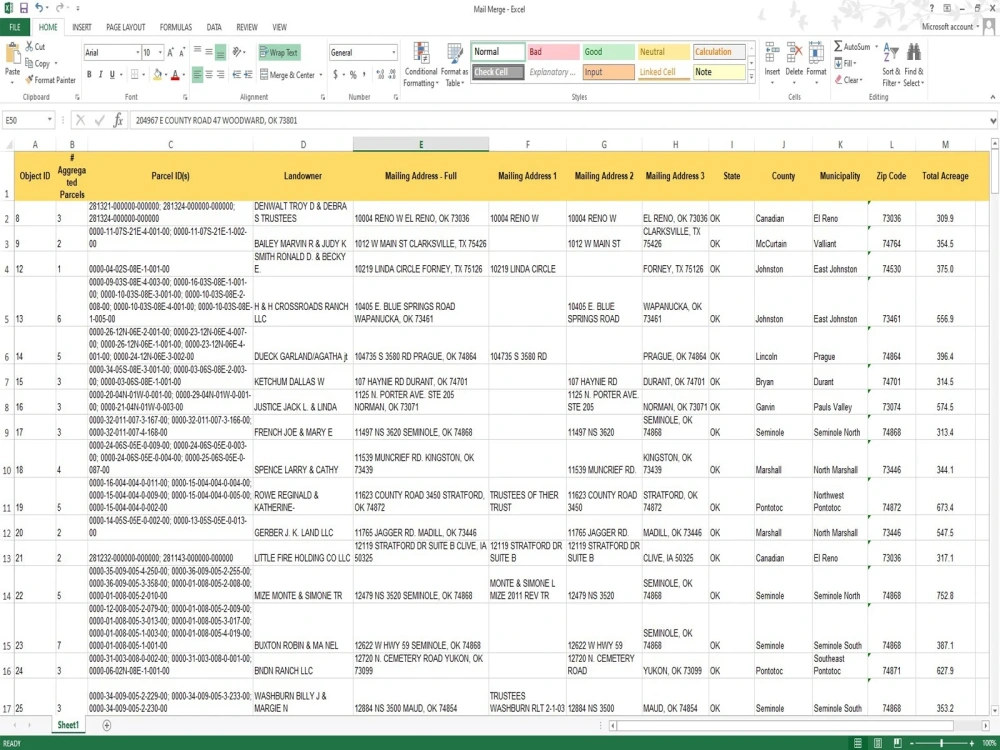
Task: Switch to the INSERT tab
Action: point(82,27)
